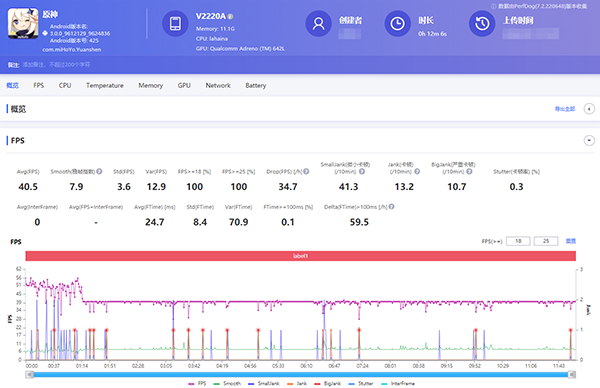Viewport: 600px width, 388px height.
Task: Click the duration clock icon
Action: [x=398, y=23]
